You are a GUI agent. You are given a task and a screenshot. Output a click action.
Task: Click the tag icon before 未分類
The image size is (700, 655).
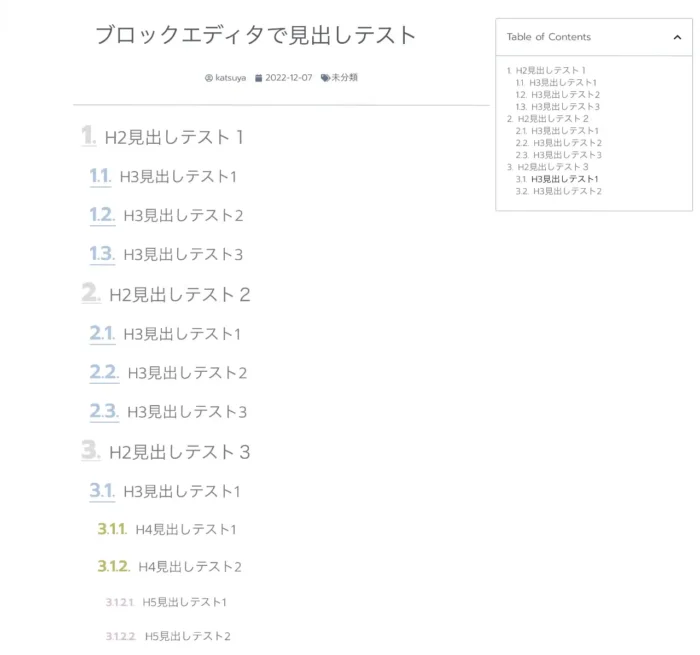pyautogui.click(x=325, y=78)
